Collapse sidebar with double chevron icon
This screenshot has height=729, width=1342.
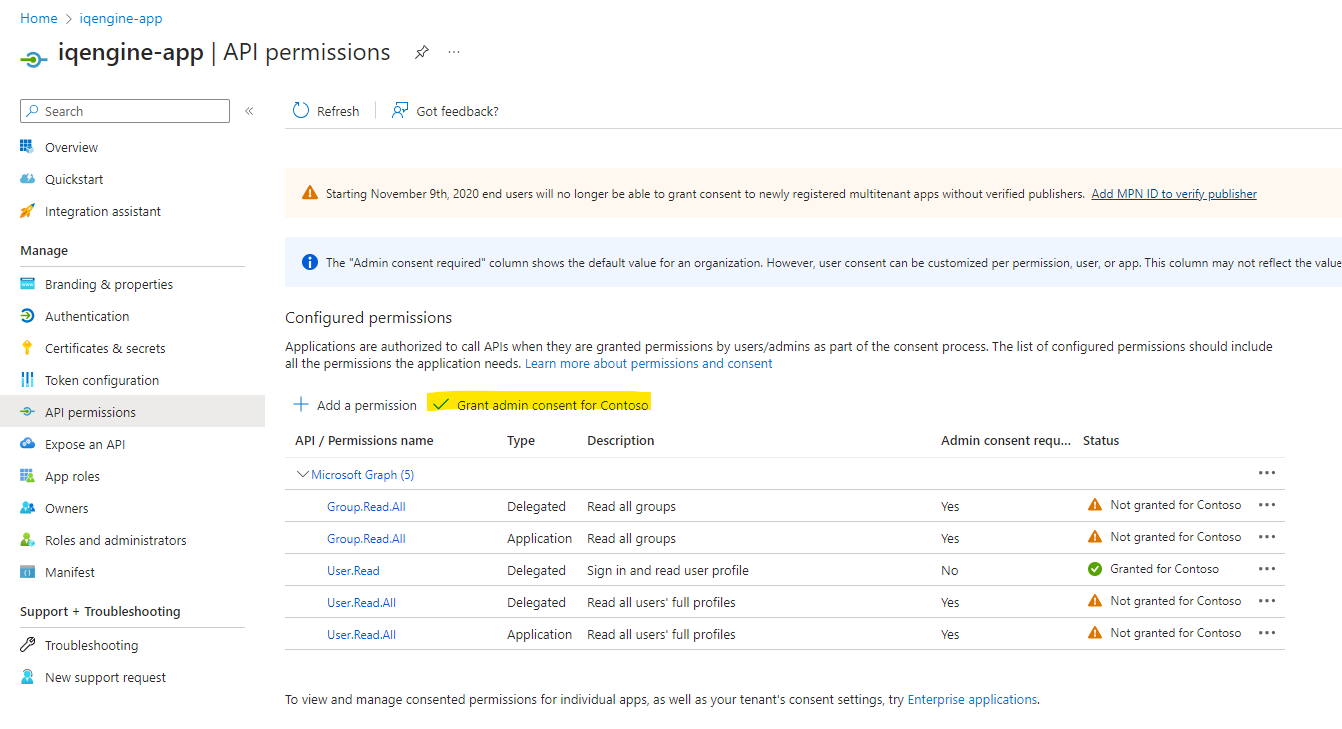[x=249, y=111]
